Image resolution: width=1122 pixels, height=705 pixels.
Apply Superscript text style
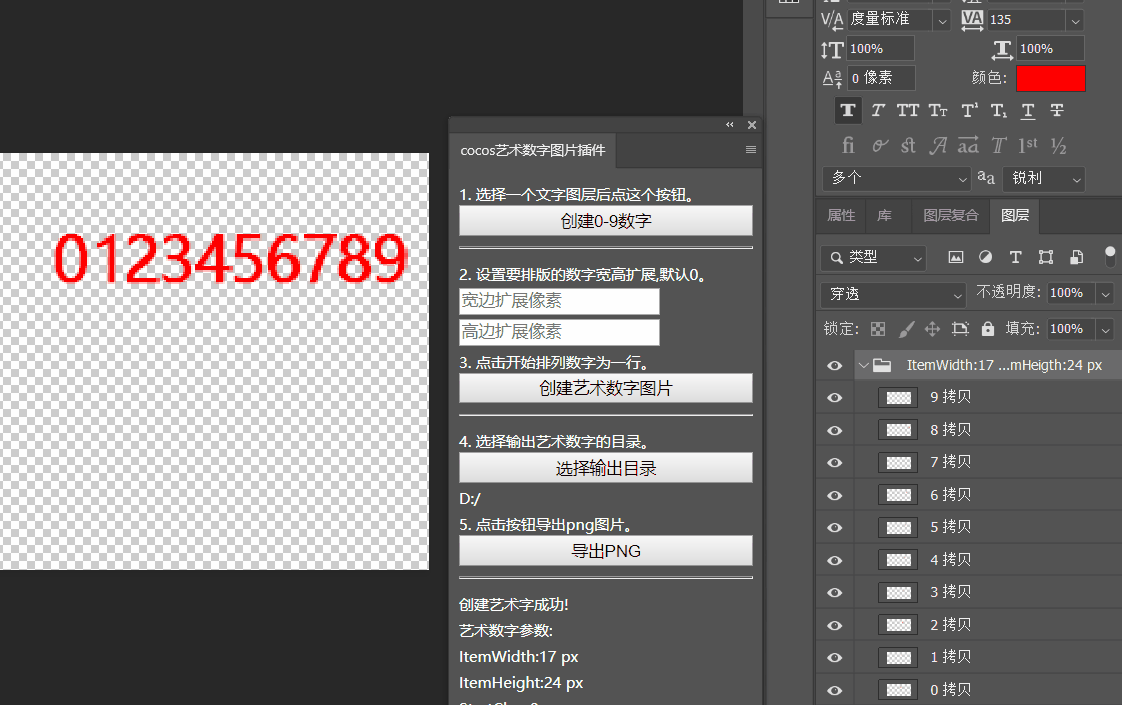point(970,110)
